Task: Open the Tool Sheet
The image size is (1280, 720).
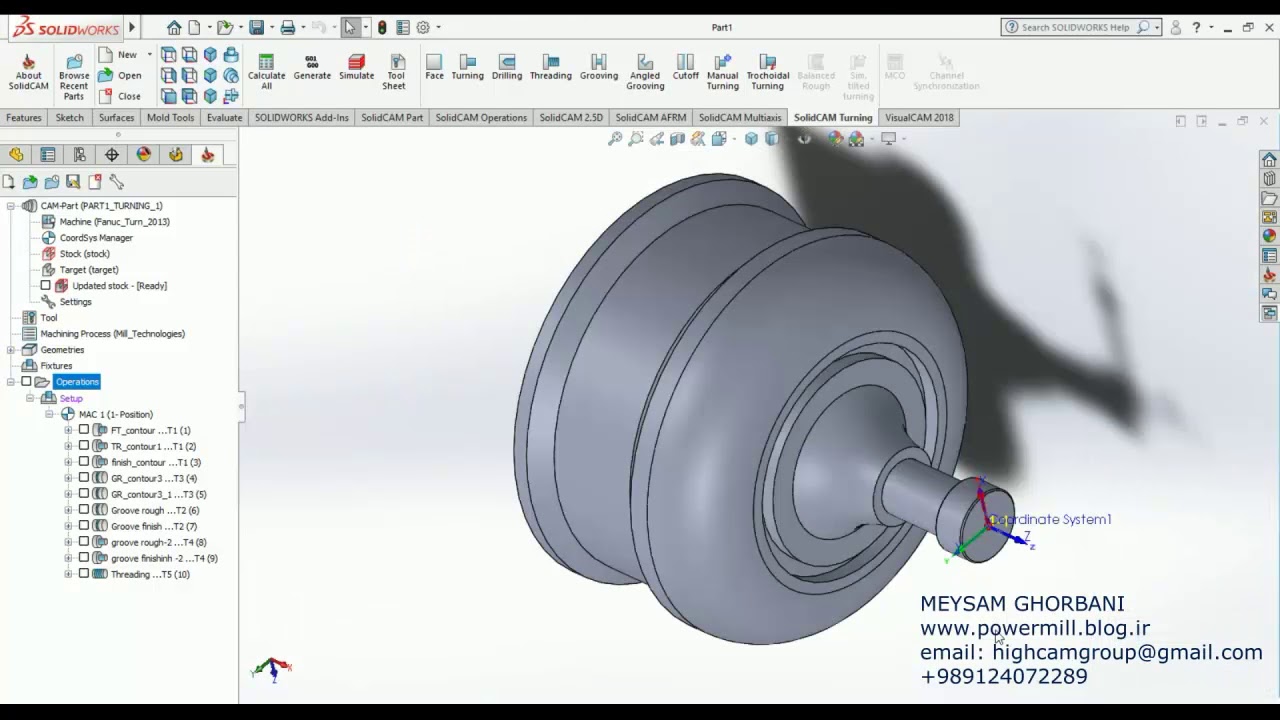Action: (396, 72)
